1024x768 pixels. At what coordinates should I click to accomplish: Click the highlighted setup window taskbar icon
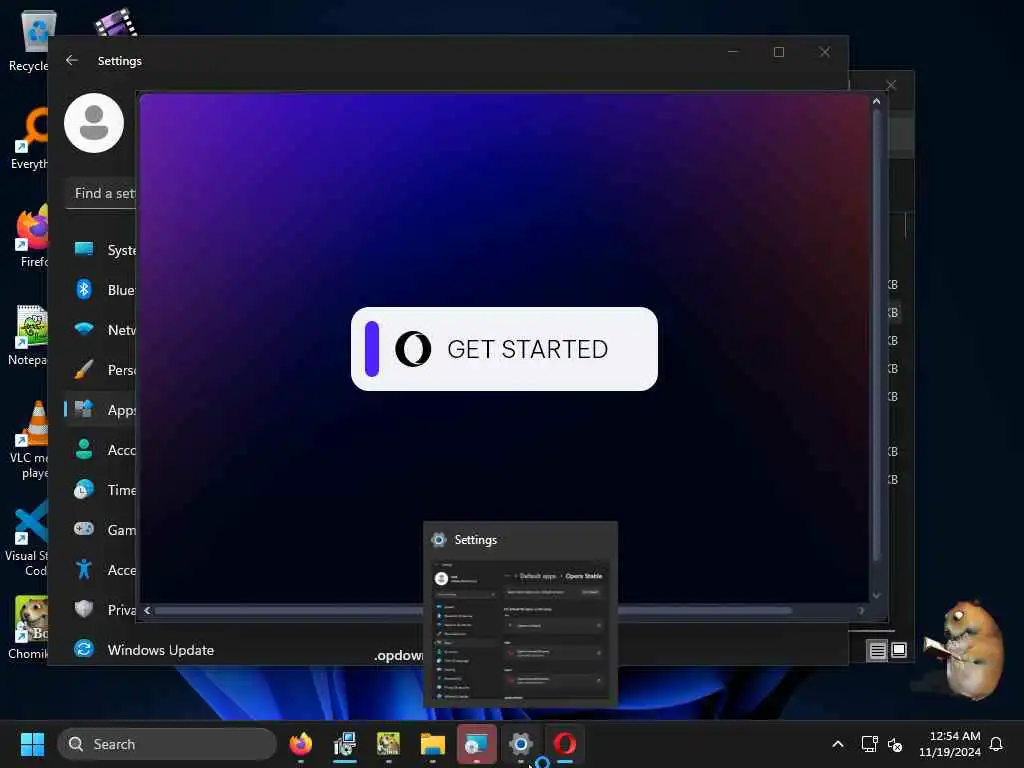(476, 744)
